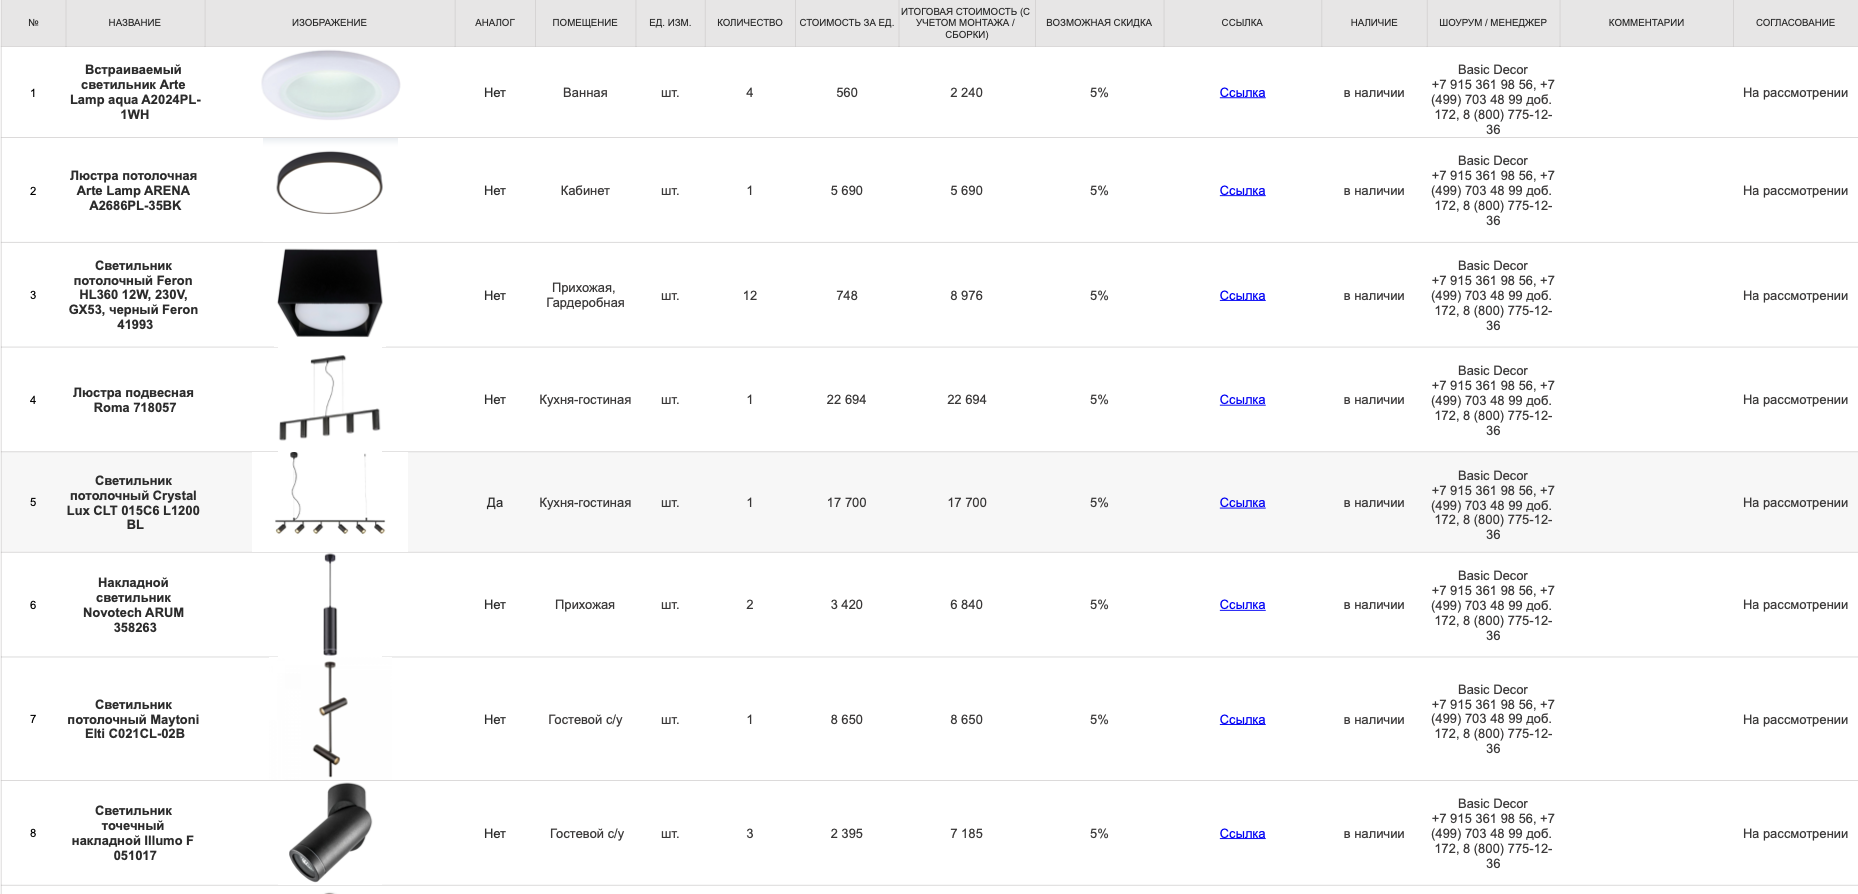Select the НАЛИЧИЕ column header
The image size is (1858, 894).
click(x=1374, y=23)
